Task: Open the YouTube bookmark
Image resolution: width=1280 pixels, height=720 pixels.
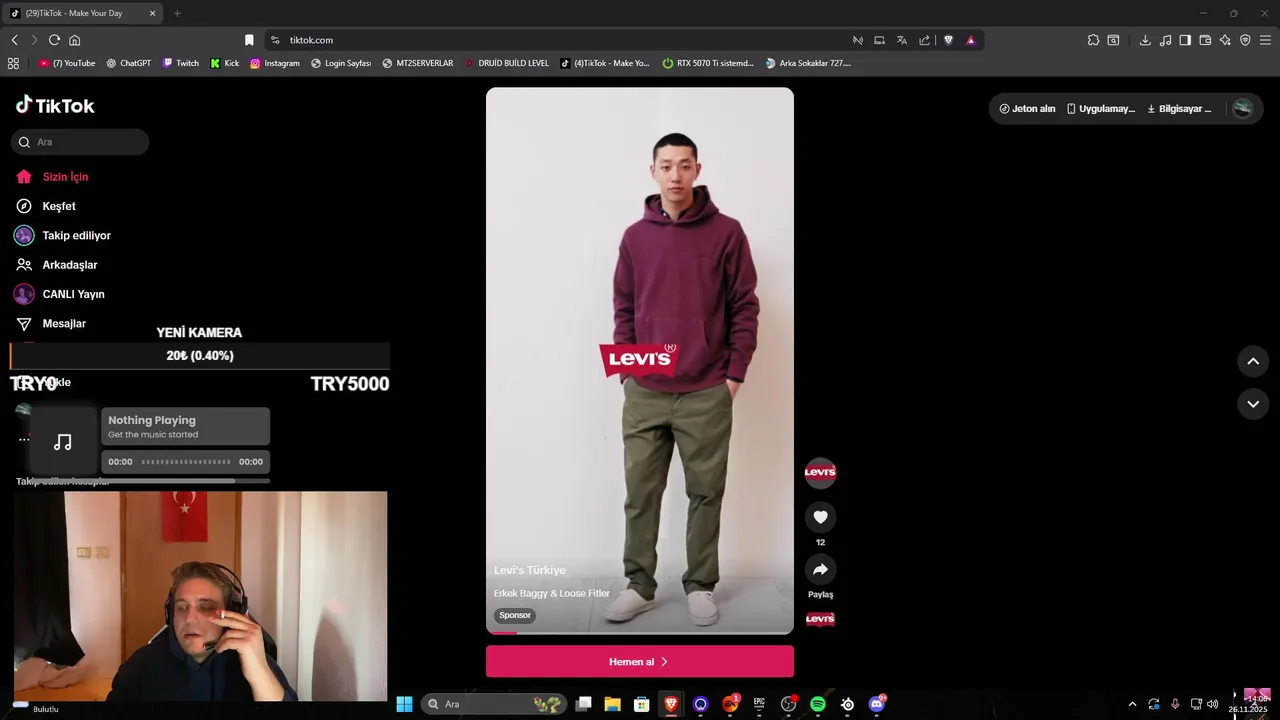Action: click(x=67, y=63)
